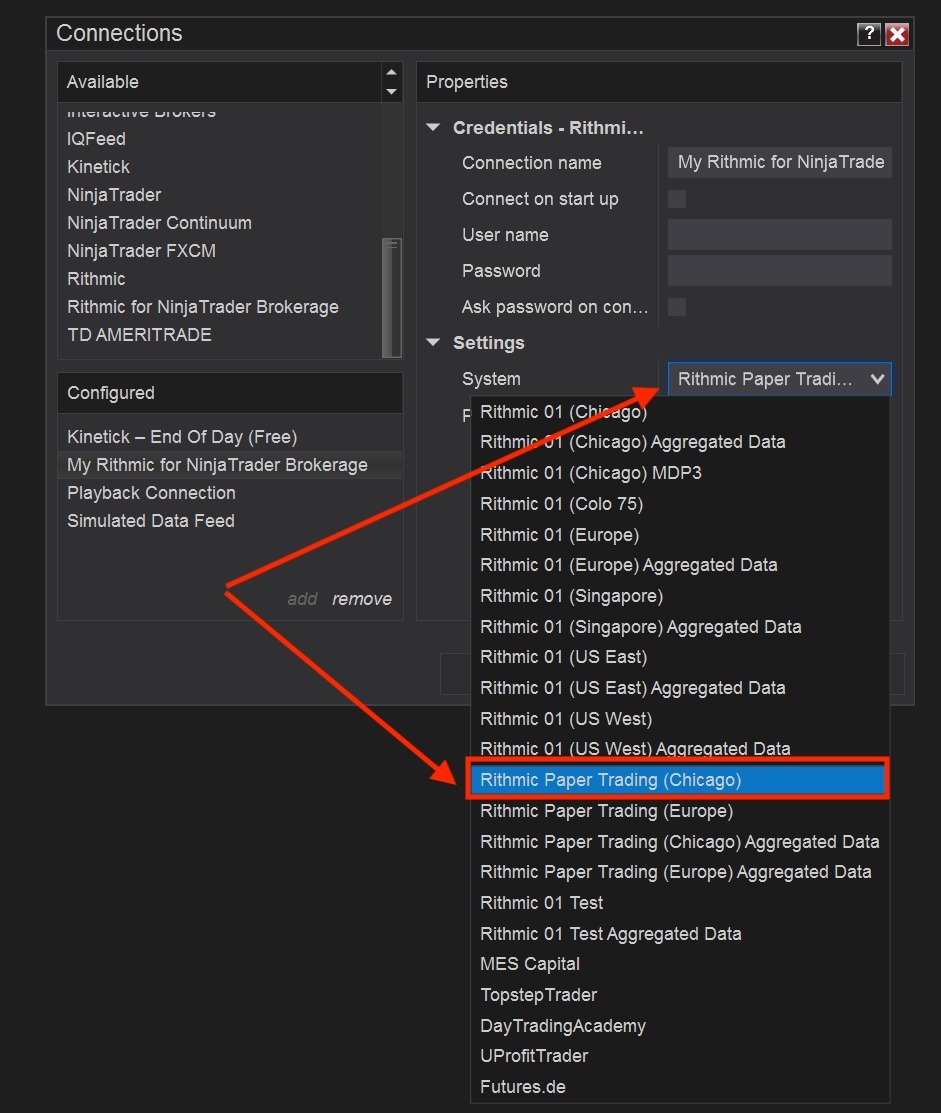The width and height of the screenshot is (941, 1113).
Task: Toggle the Ask password on connect checkbox
Action: point(677,307)
